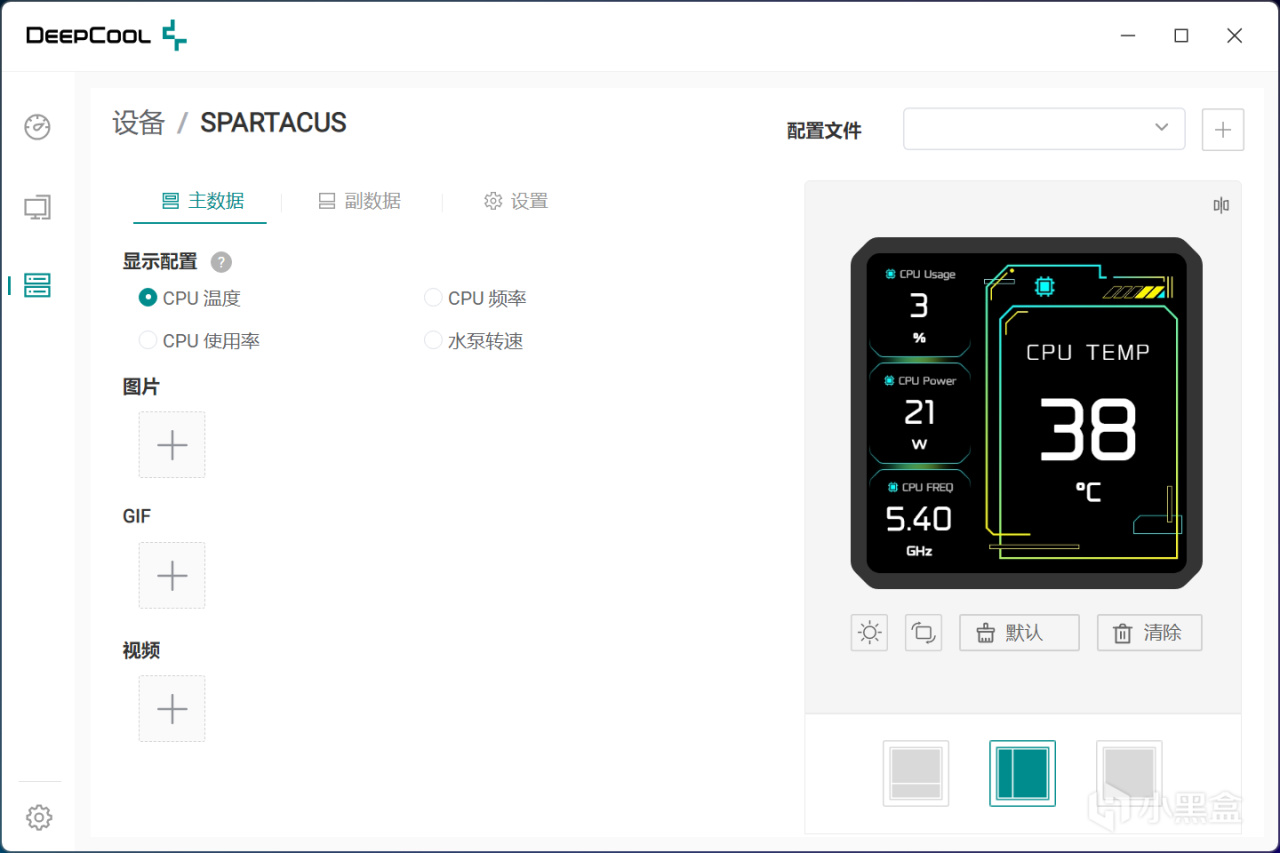The image size is (1280, 853).
Task: Click the CPU Usage widget in preview
Action: (919, 308)
